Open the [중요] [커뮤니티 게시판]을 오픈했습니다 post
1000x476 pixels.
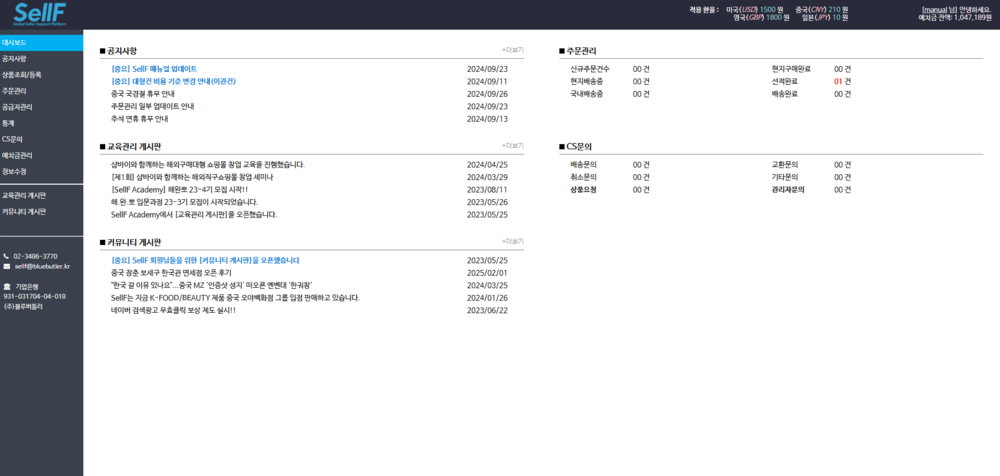(205, 260)
